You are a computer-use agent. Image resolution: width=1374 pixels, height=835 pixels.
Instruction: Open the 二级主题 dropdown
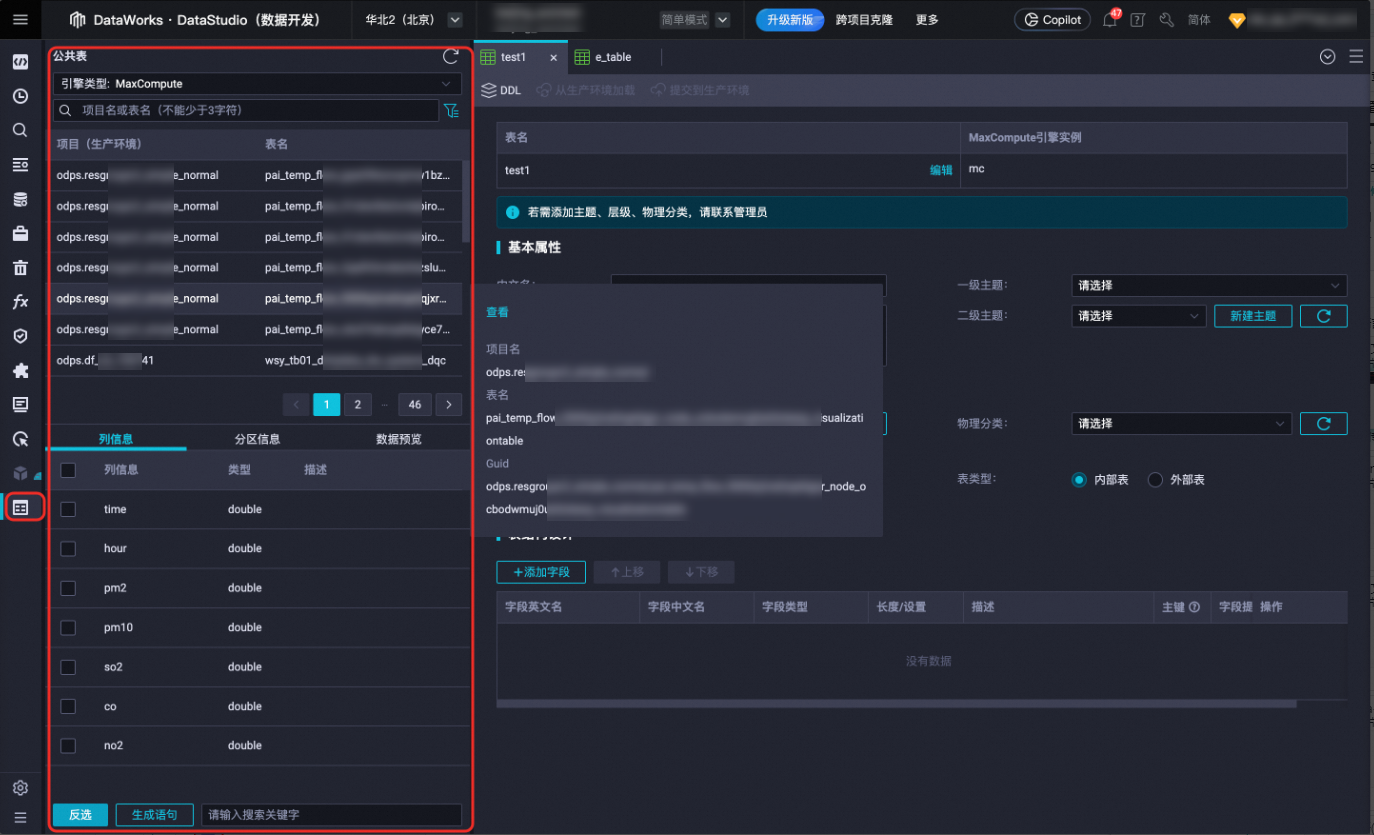tap(1138, 316)
